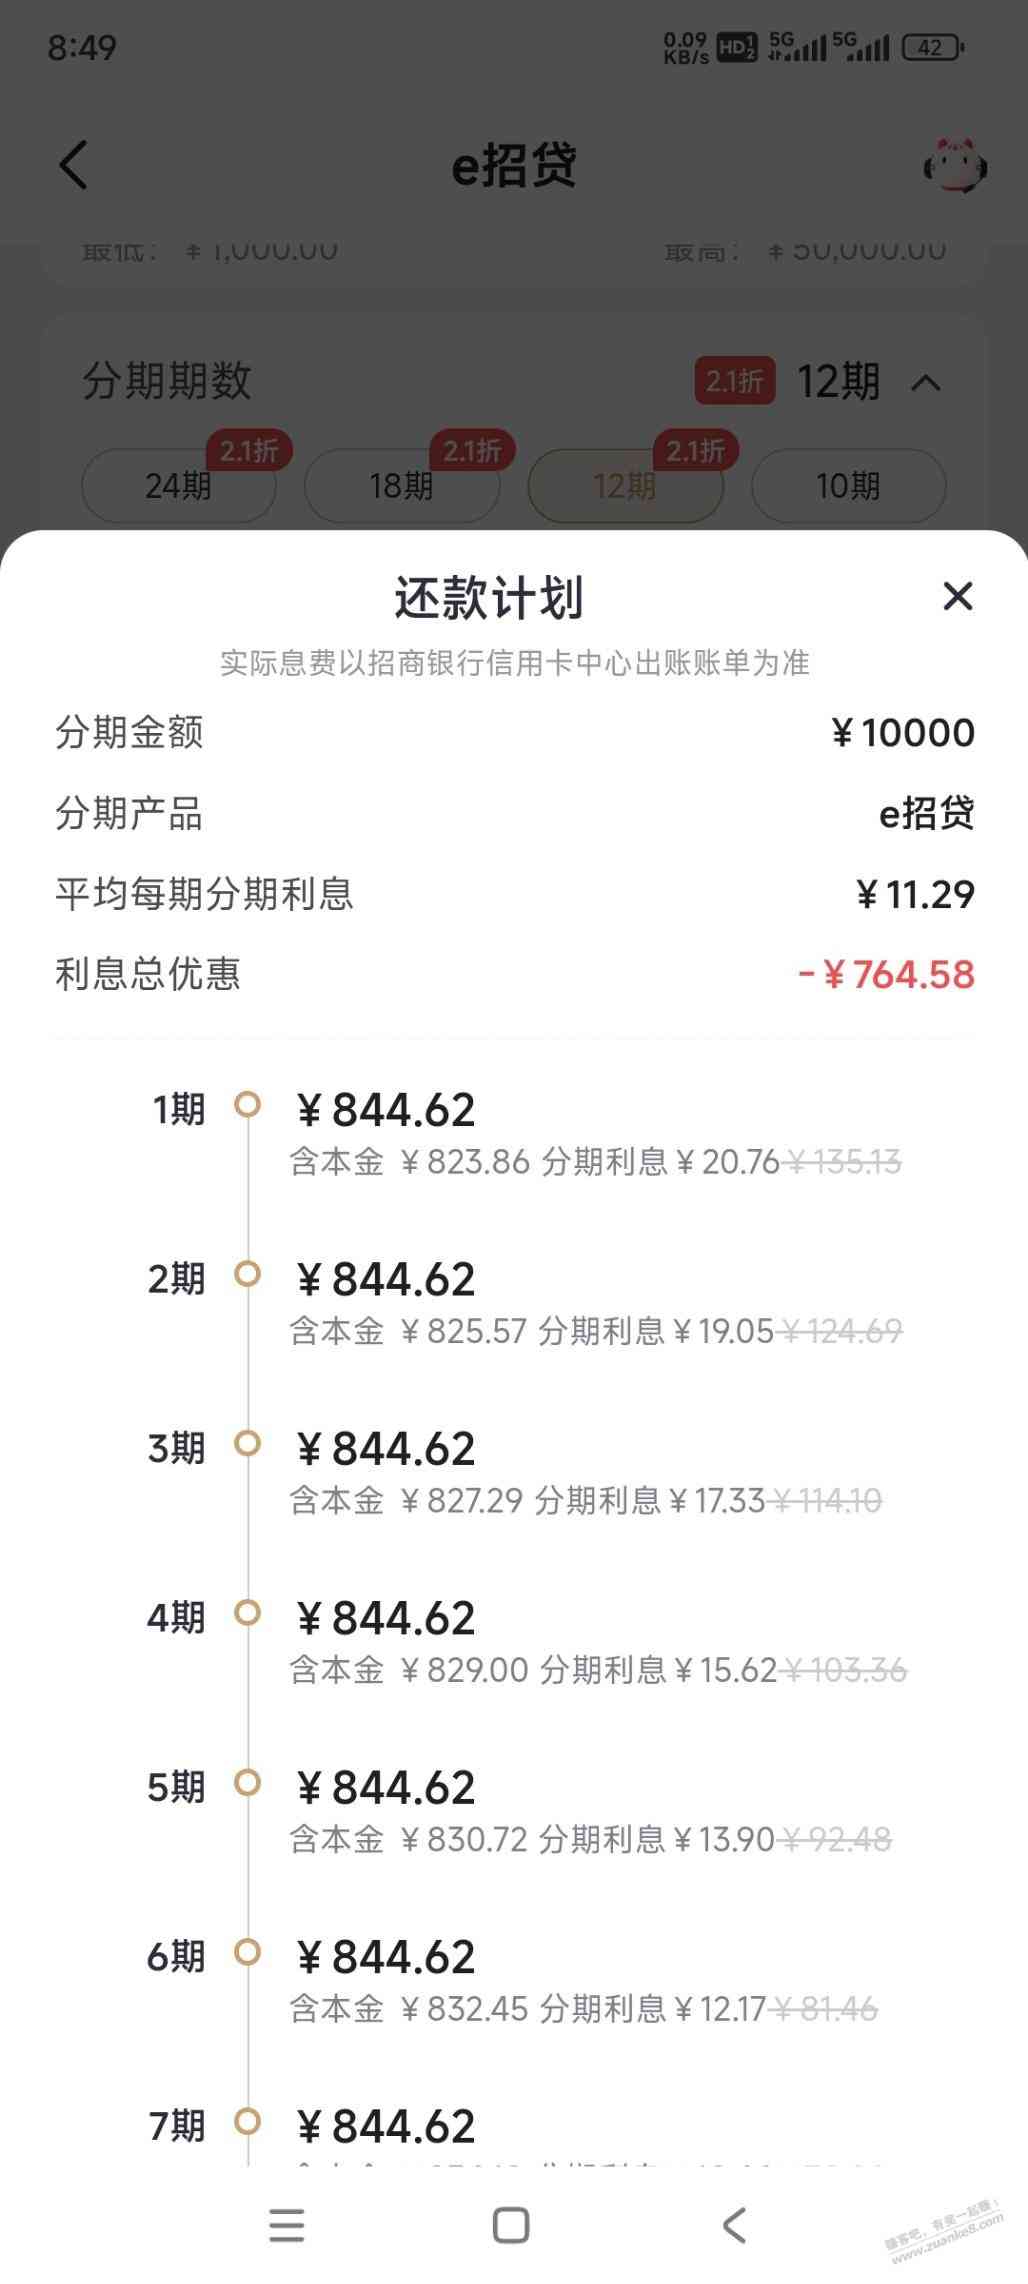Tap the 3期 timeline circle marker
This screenshot has width=1028, height=2284.
pos(247,1444)
